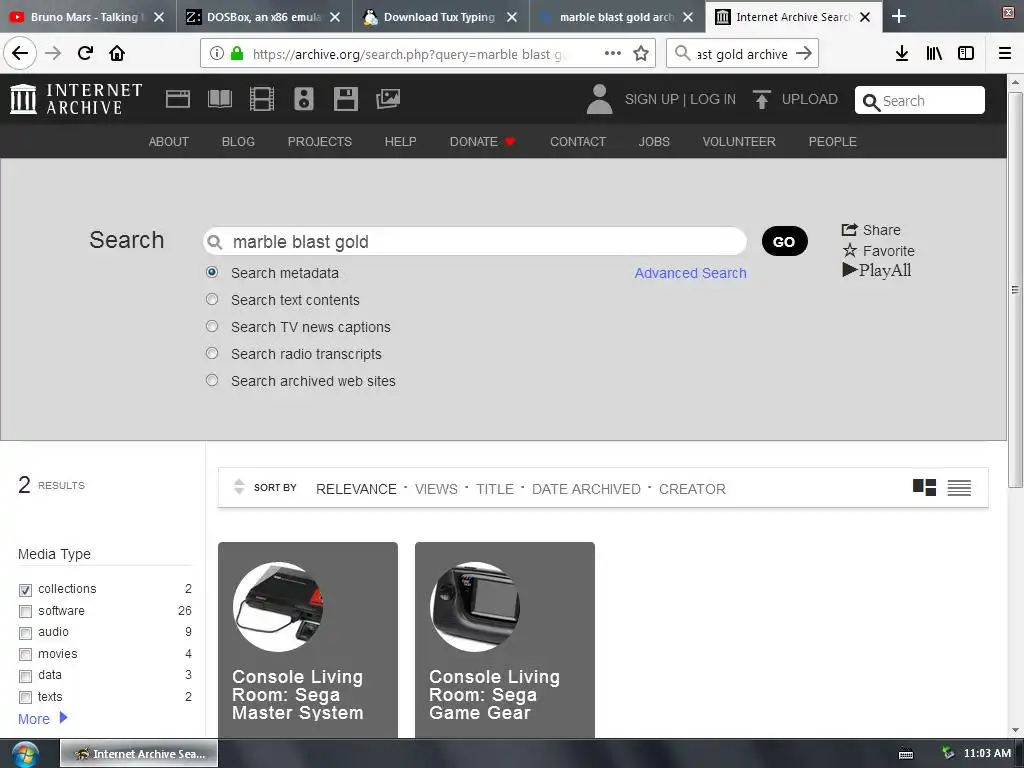
Task: Click the Internet Archive logo
Action: point(76,99)
